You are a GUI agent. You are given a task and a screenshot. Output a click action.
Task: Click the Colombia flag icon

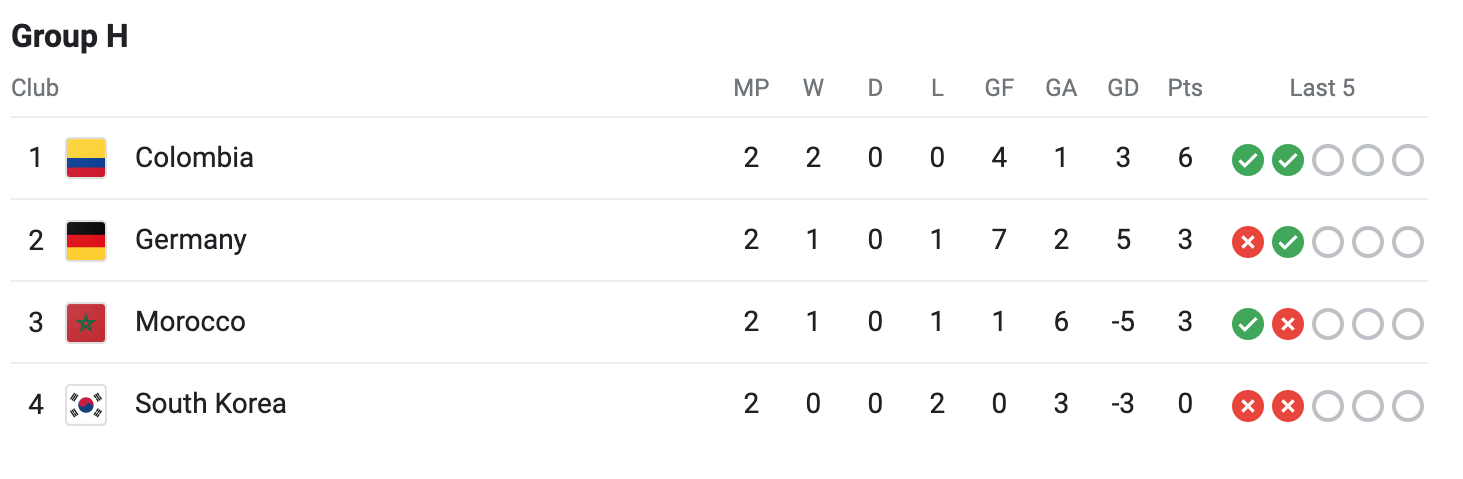click(86, 158)
